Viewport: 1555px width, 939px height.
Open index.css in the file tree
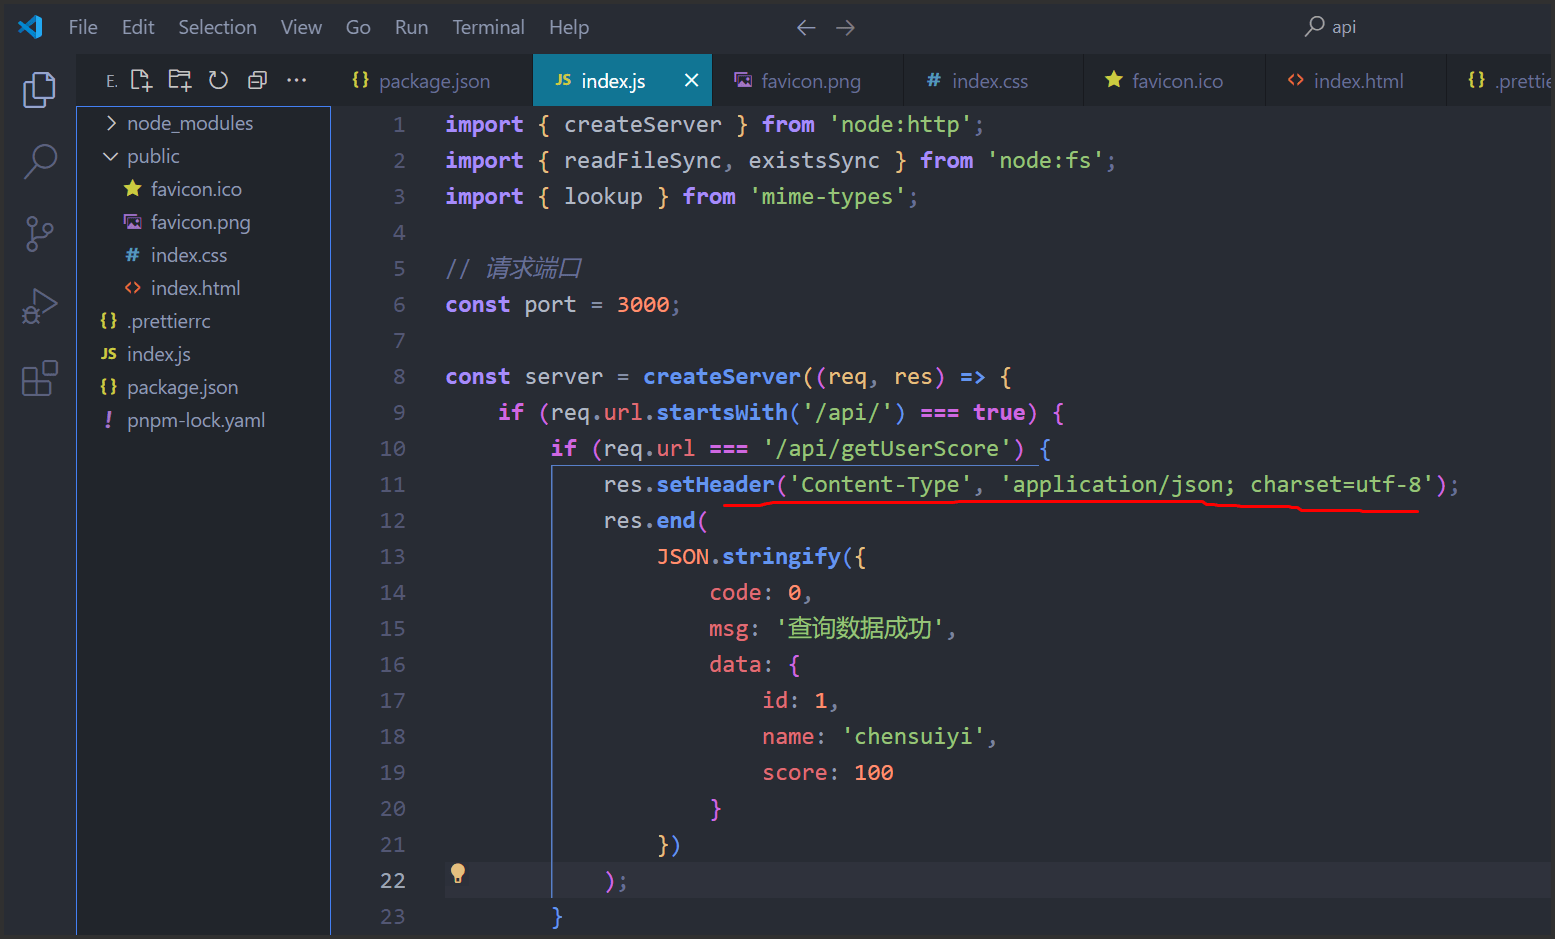click(x=203, y=255)
